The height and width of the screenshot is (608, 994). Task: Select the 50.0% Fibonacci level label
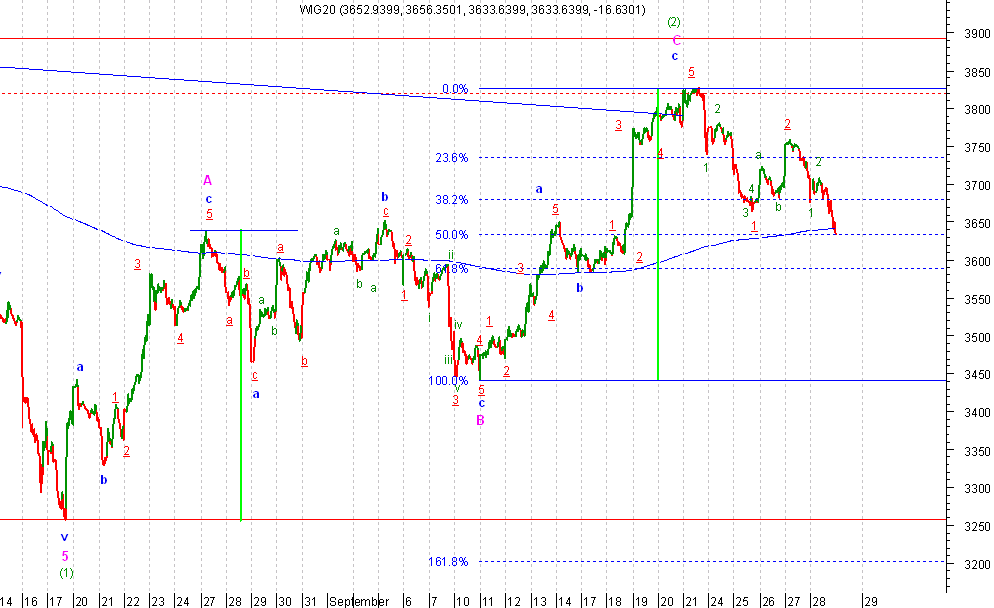[451, 235]
